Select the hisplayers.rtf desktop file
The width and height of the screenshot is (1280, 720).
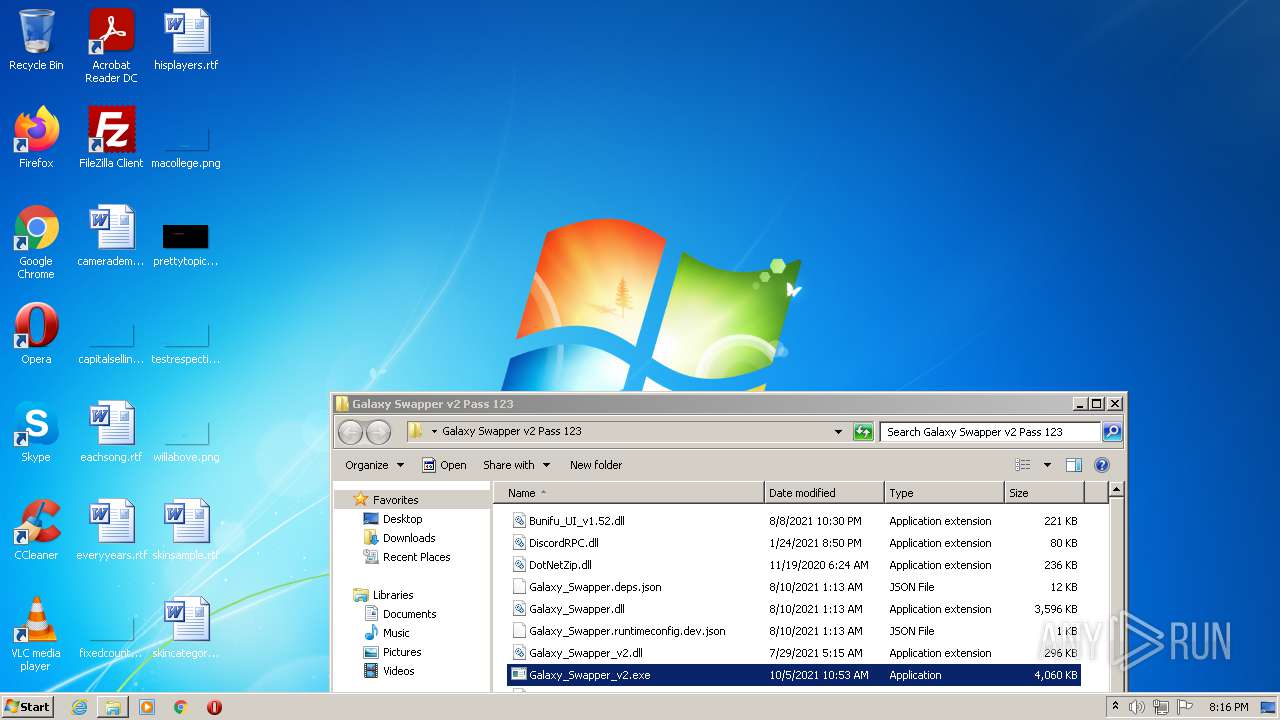(186, 40)
